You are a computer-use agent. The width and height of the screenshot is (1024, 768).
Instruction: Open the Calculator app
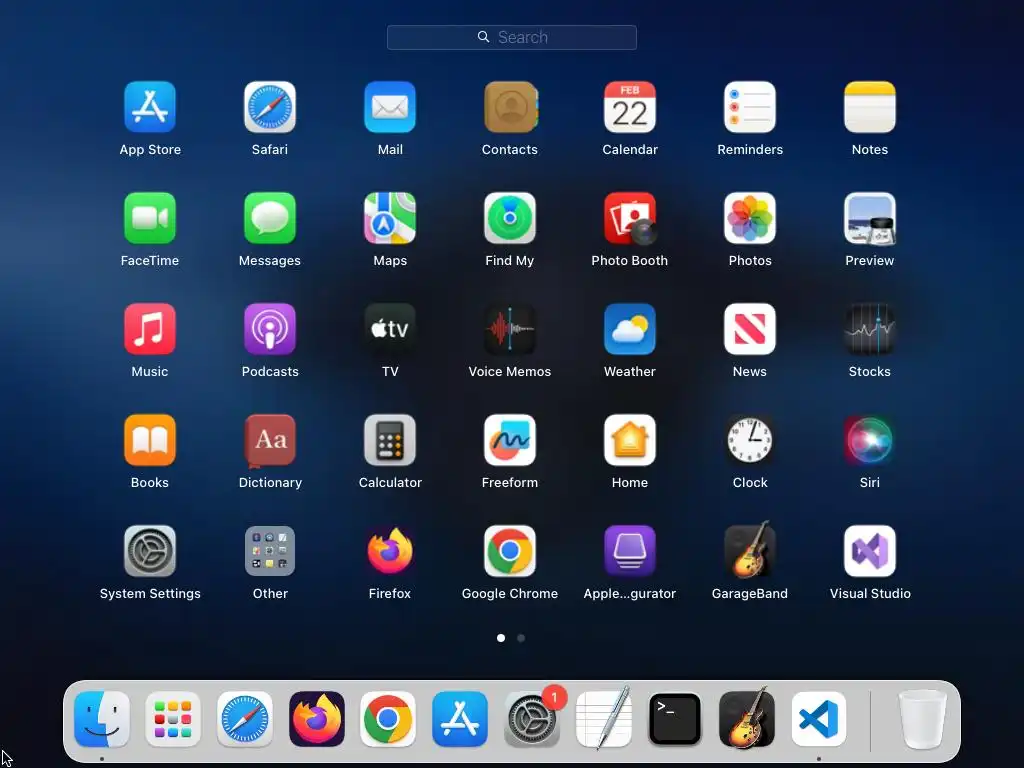pos(390,440)
